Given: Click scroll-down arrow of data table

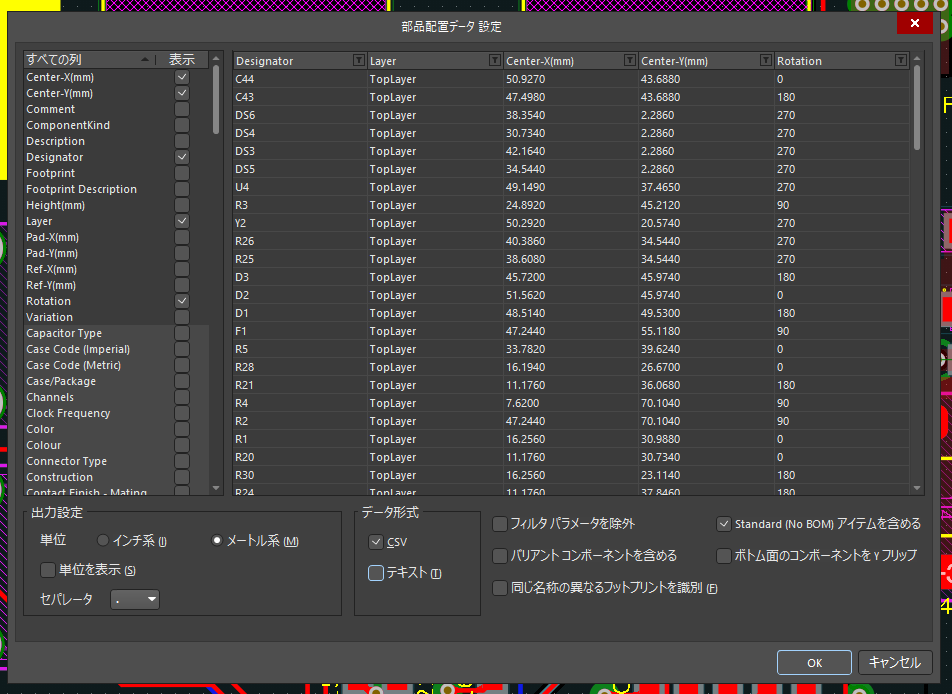Looking at the screenshot, I should point(917,488).
